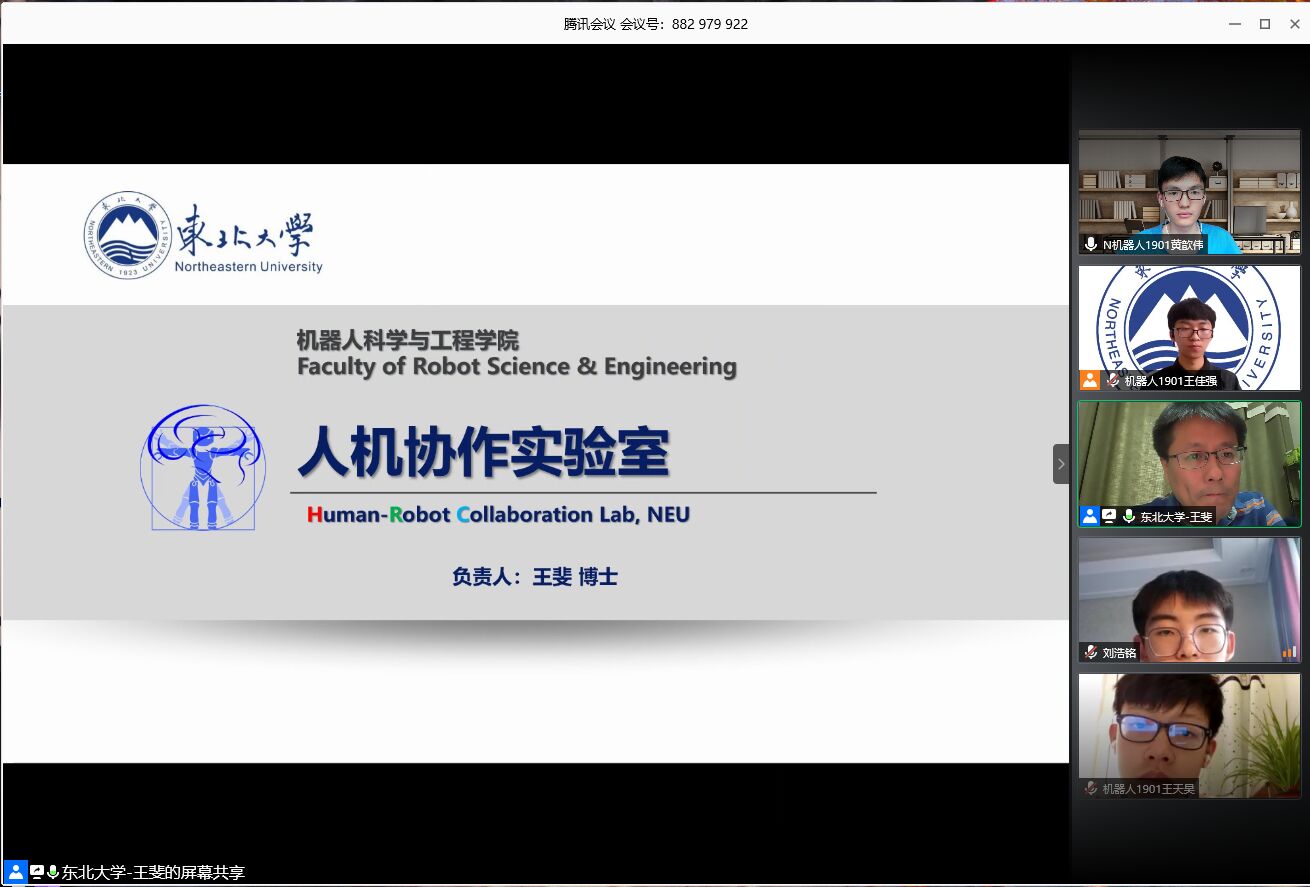Click network signal bars on 刘浩铭's tile
The image size is (1310, 887).
[1289, 652]
